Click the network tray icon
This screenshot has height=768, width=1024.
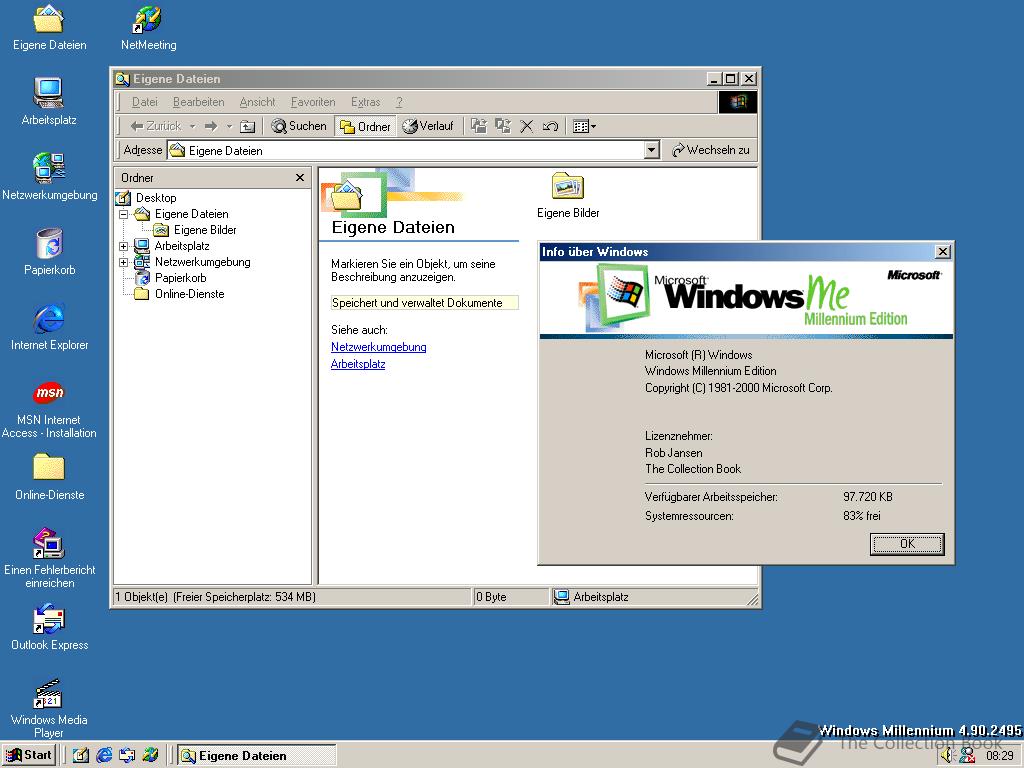point(967,756)
